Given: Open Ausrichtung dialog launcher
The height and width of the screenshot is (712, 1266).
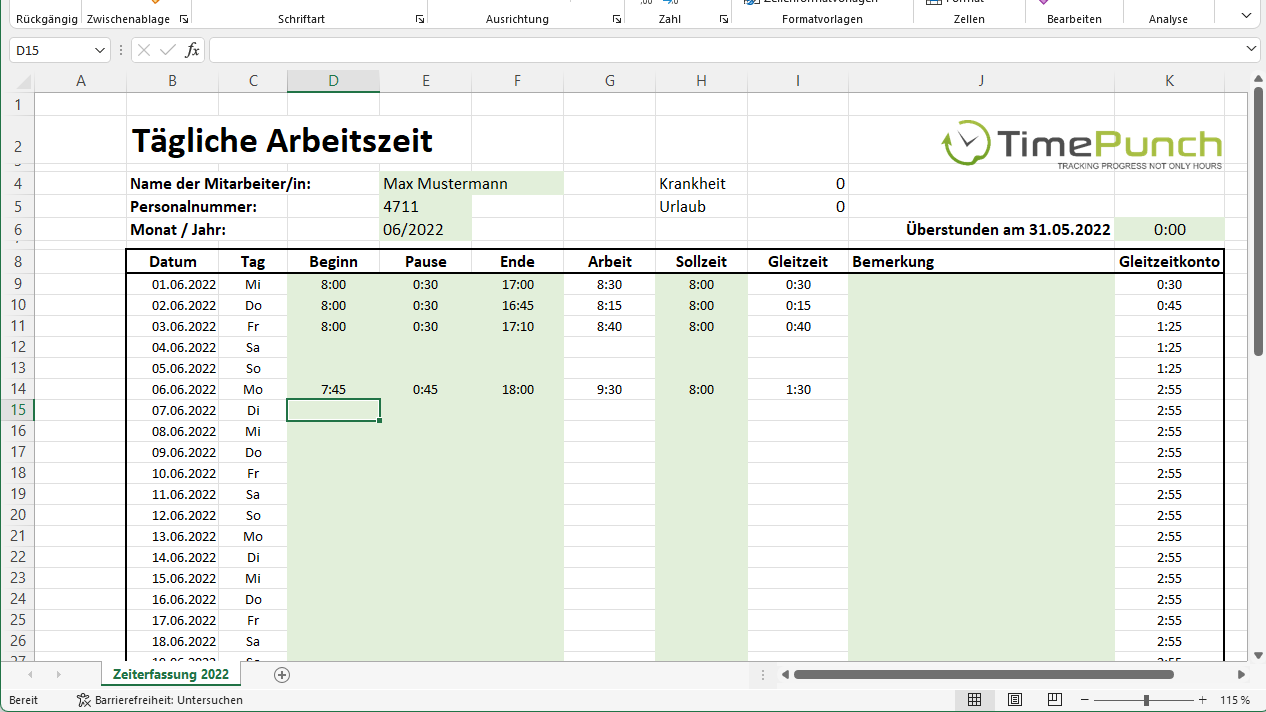Looking at the screenshot, I should tap(615, 19).
